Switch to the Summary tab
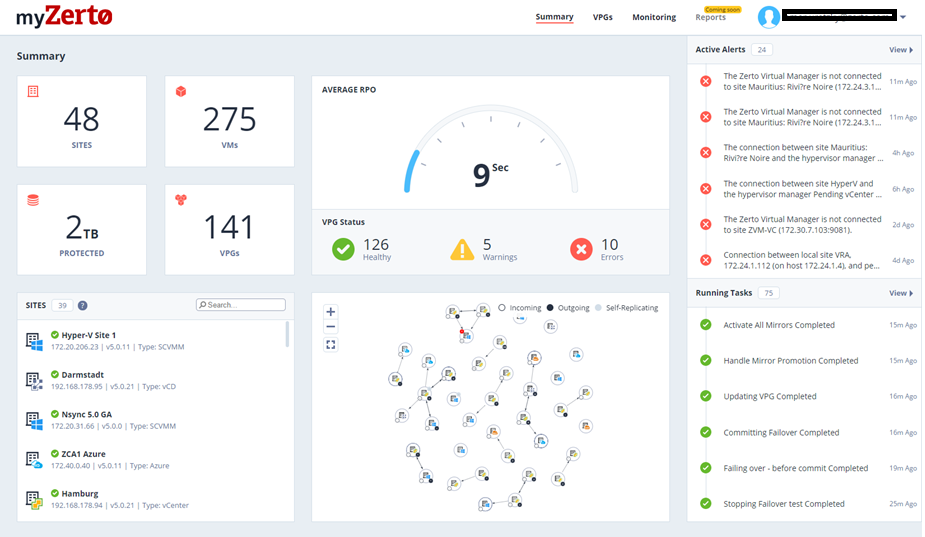The height and width of the screenshot is (537, 925). 554,17
